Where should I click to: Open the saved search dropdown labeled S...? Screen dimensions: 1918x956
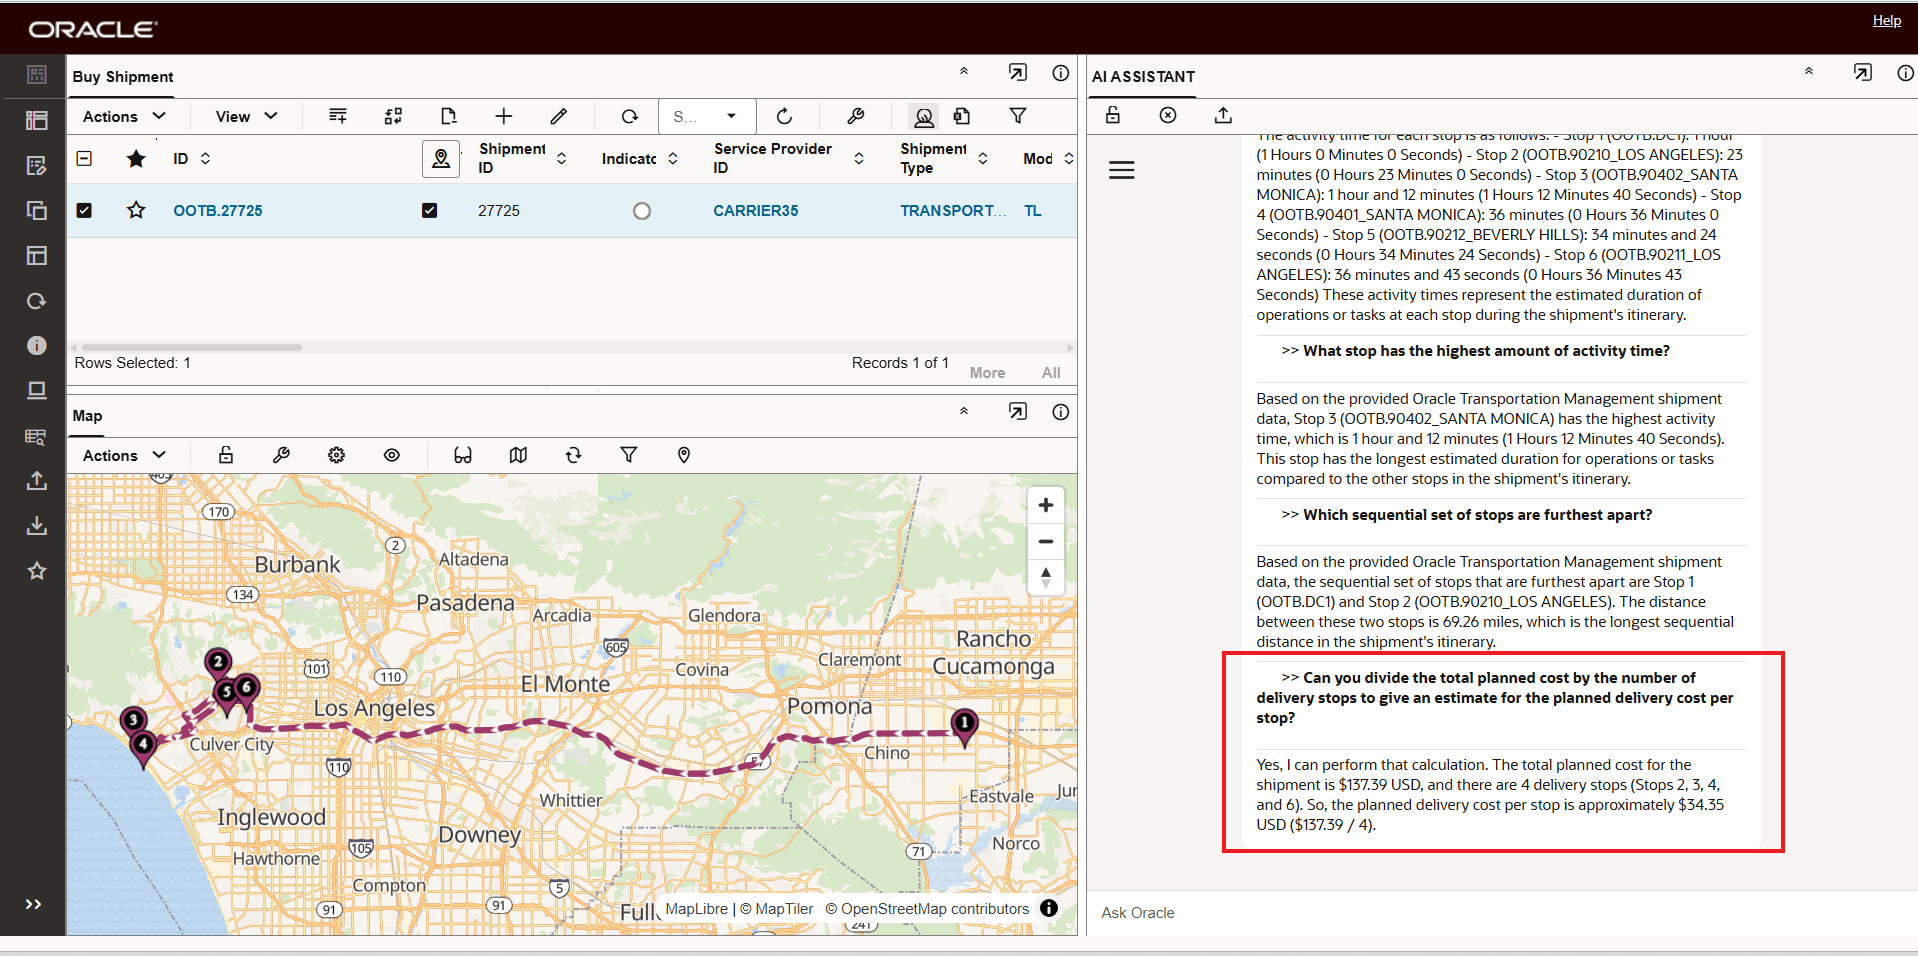click(x=707, y=116)
